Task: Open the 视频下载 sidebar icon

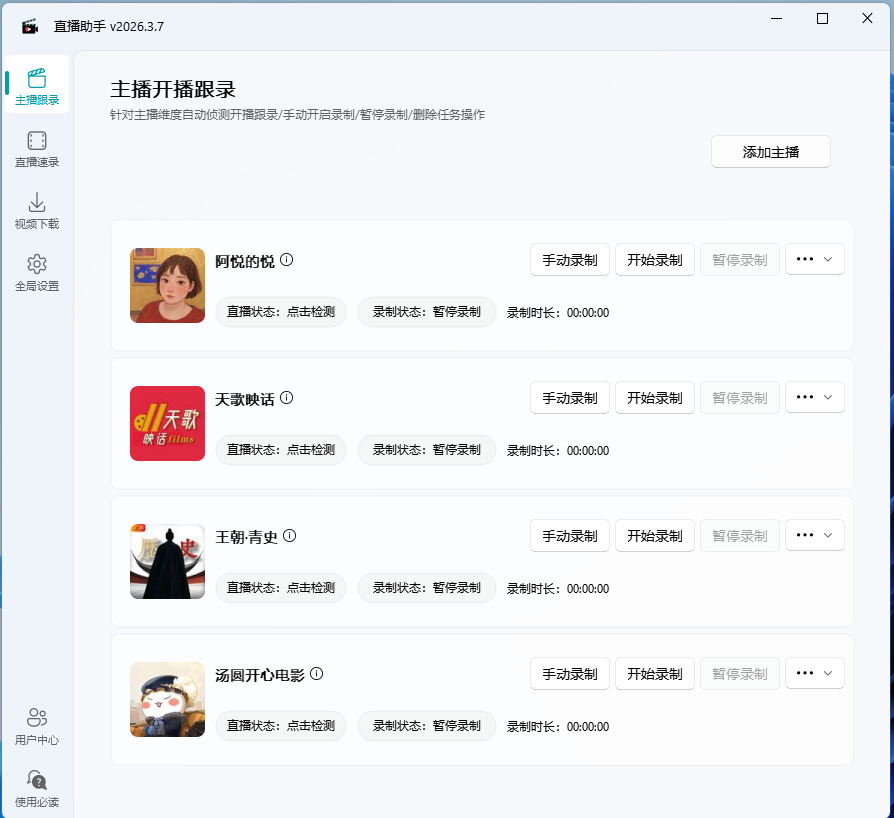Action: [x=37, y=210]
